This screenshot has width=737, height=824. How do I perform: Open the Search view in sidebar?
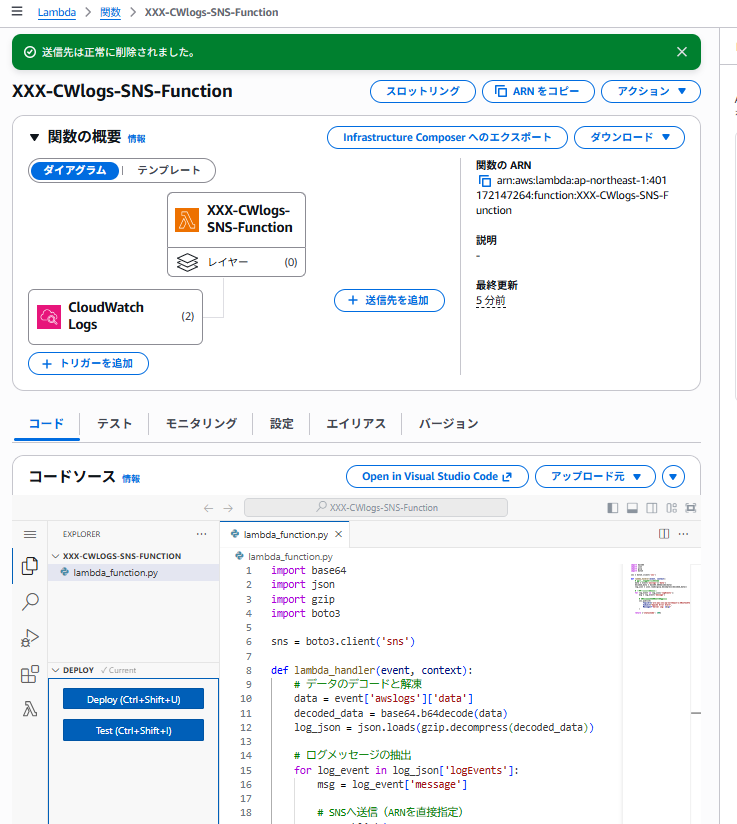coord(30,601)
